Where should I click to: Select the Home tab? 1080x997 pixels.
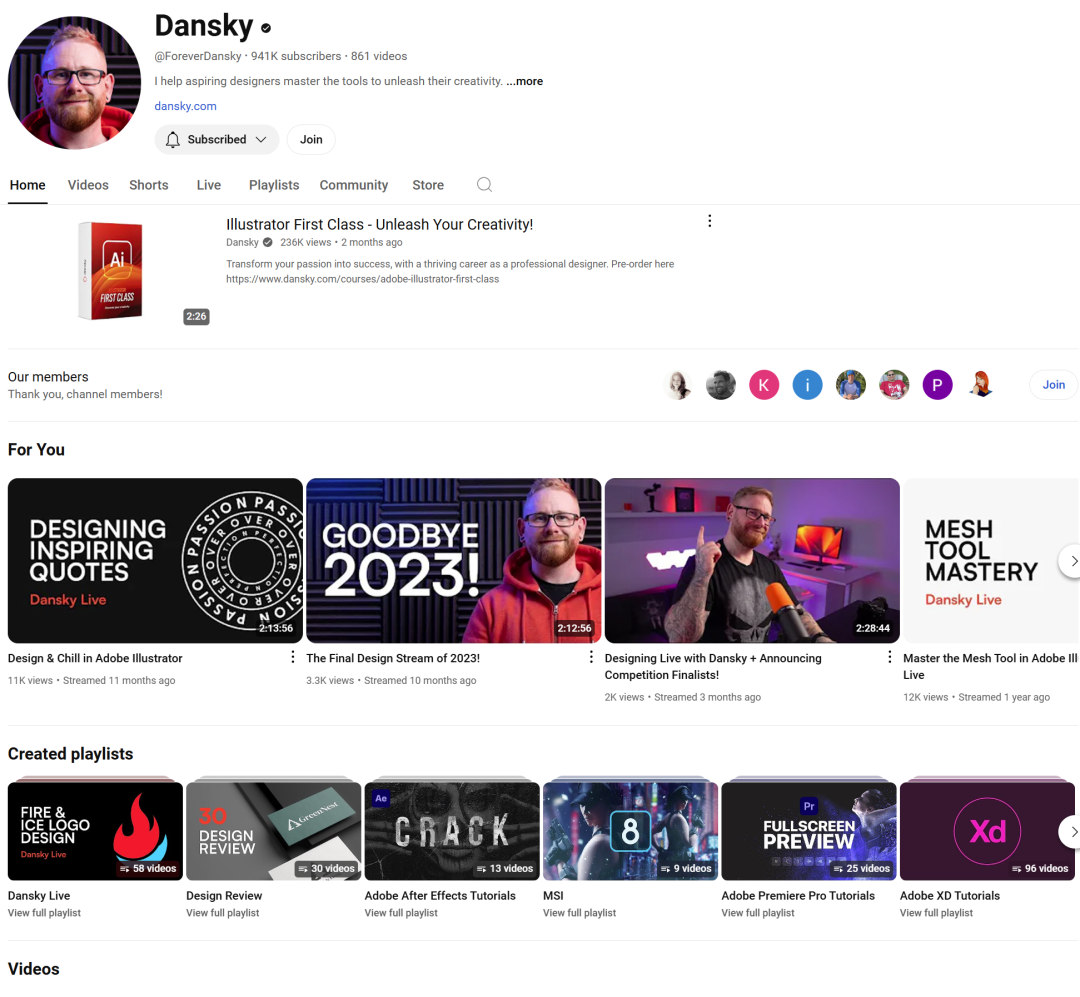(28, 185)
